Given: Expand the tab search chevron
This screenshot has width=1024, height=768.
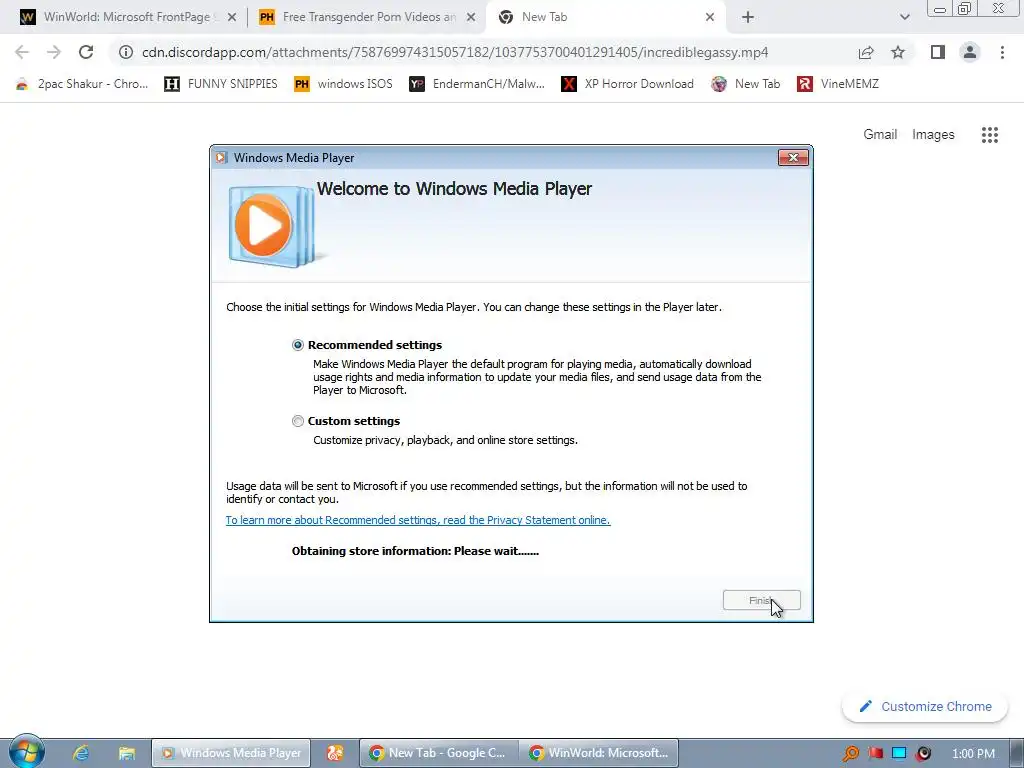Looking at the screenshot, I should [x=904, y=17].
